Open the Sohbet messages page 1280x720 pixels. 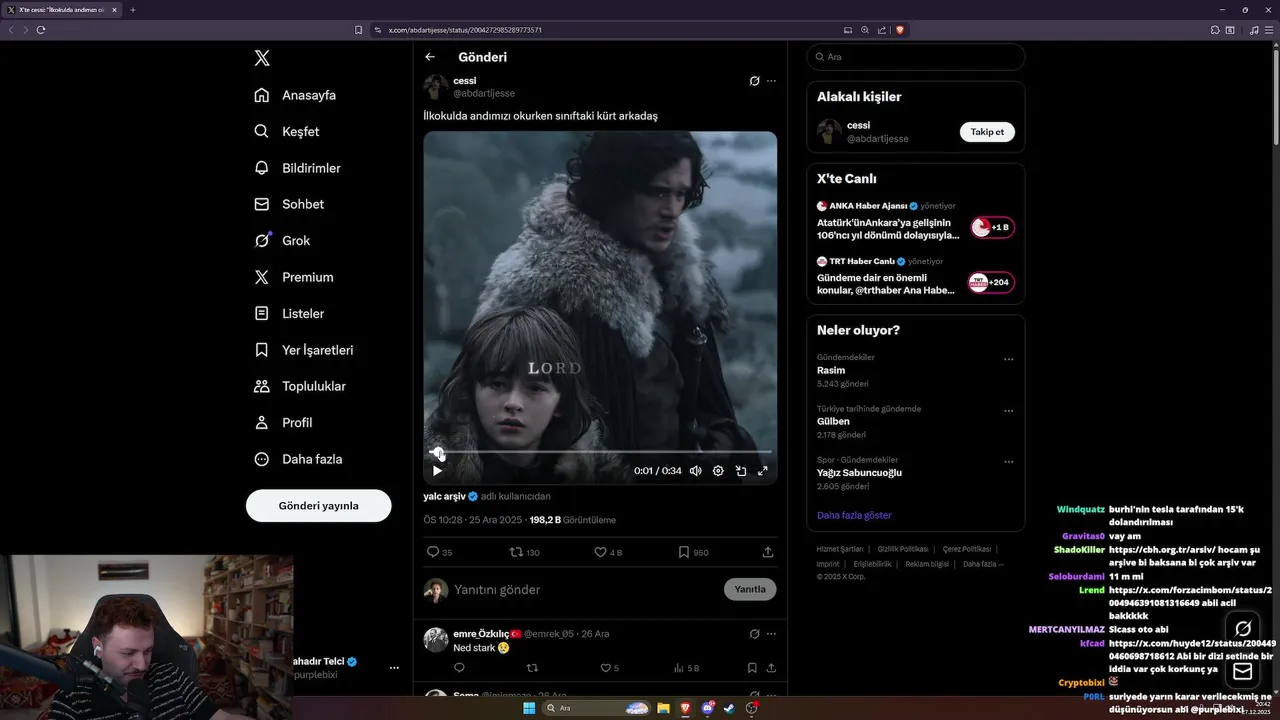tap(289, 204)
